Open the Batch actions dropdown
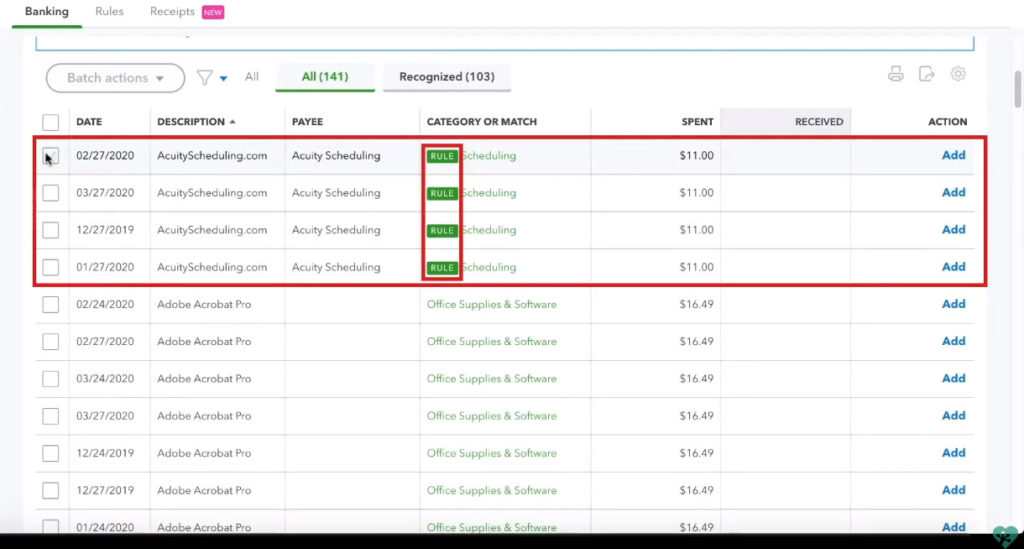 tap(115, 78)
